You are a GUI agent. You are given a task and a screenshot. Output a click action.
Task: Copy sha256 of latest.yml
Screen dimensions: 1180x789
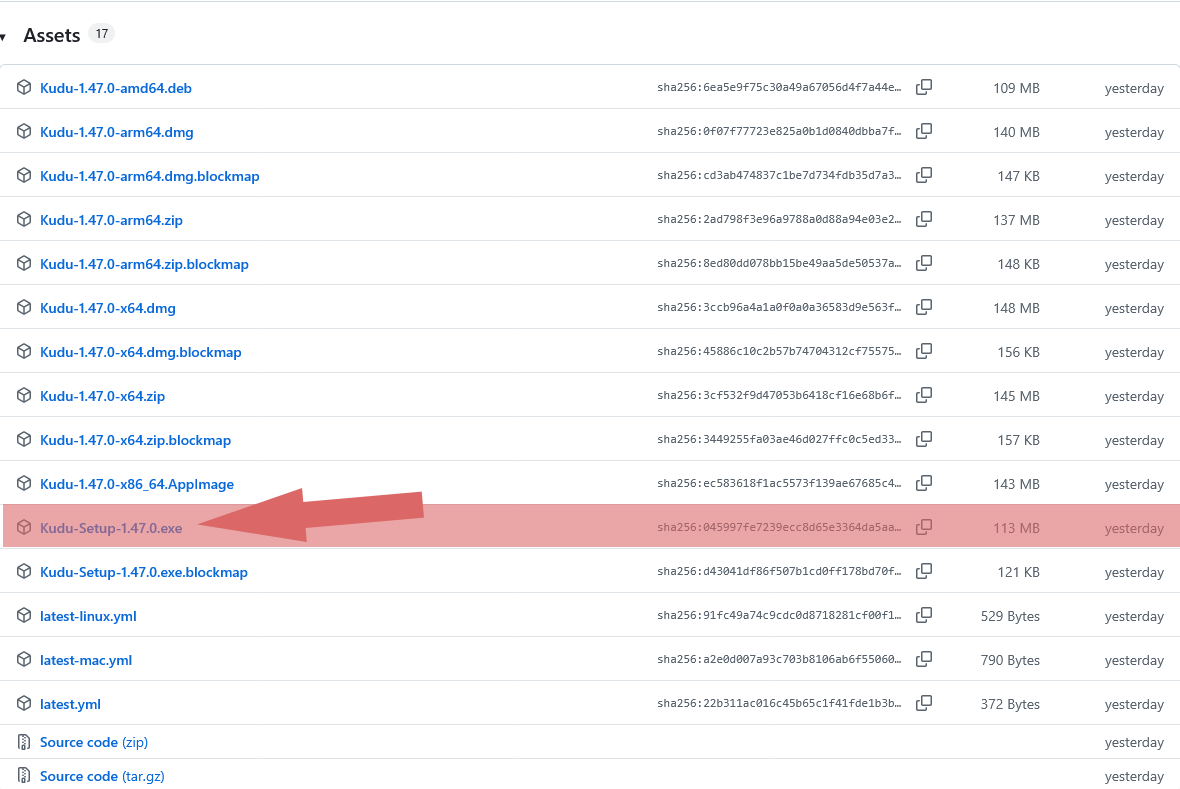pyautogui.click(x=924, y=703)
